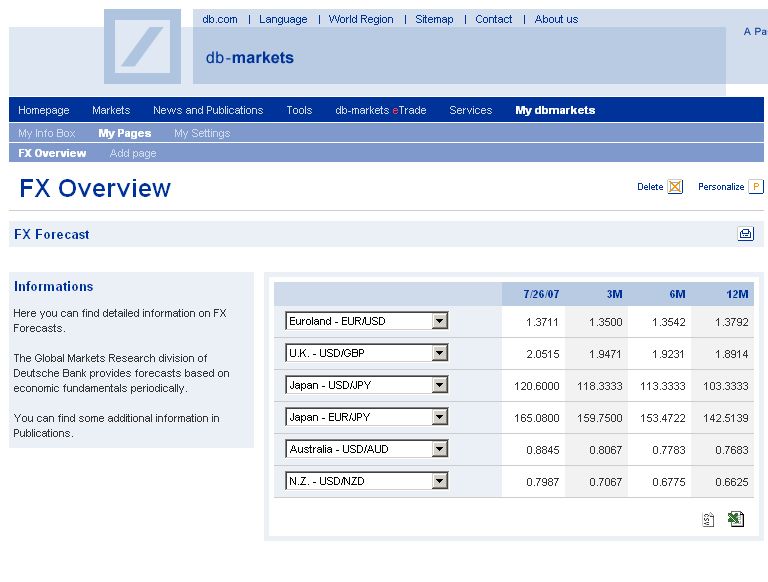Click the USD/JPY 12M value 103.3333

[726, 386]
